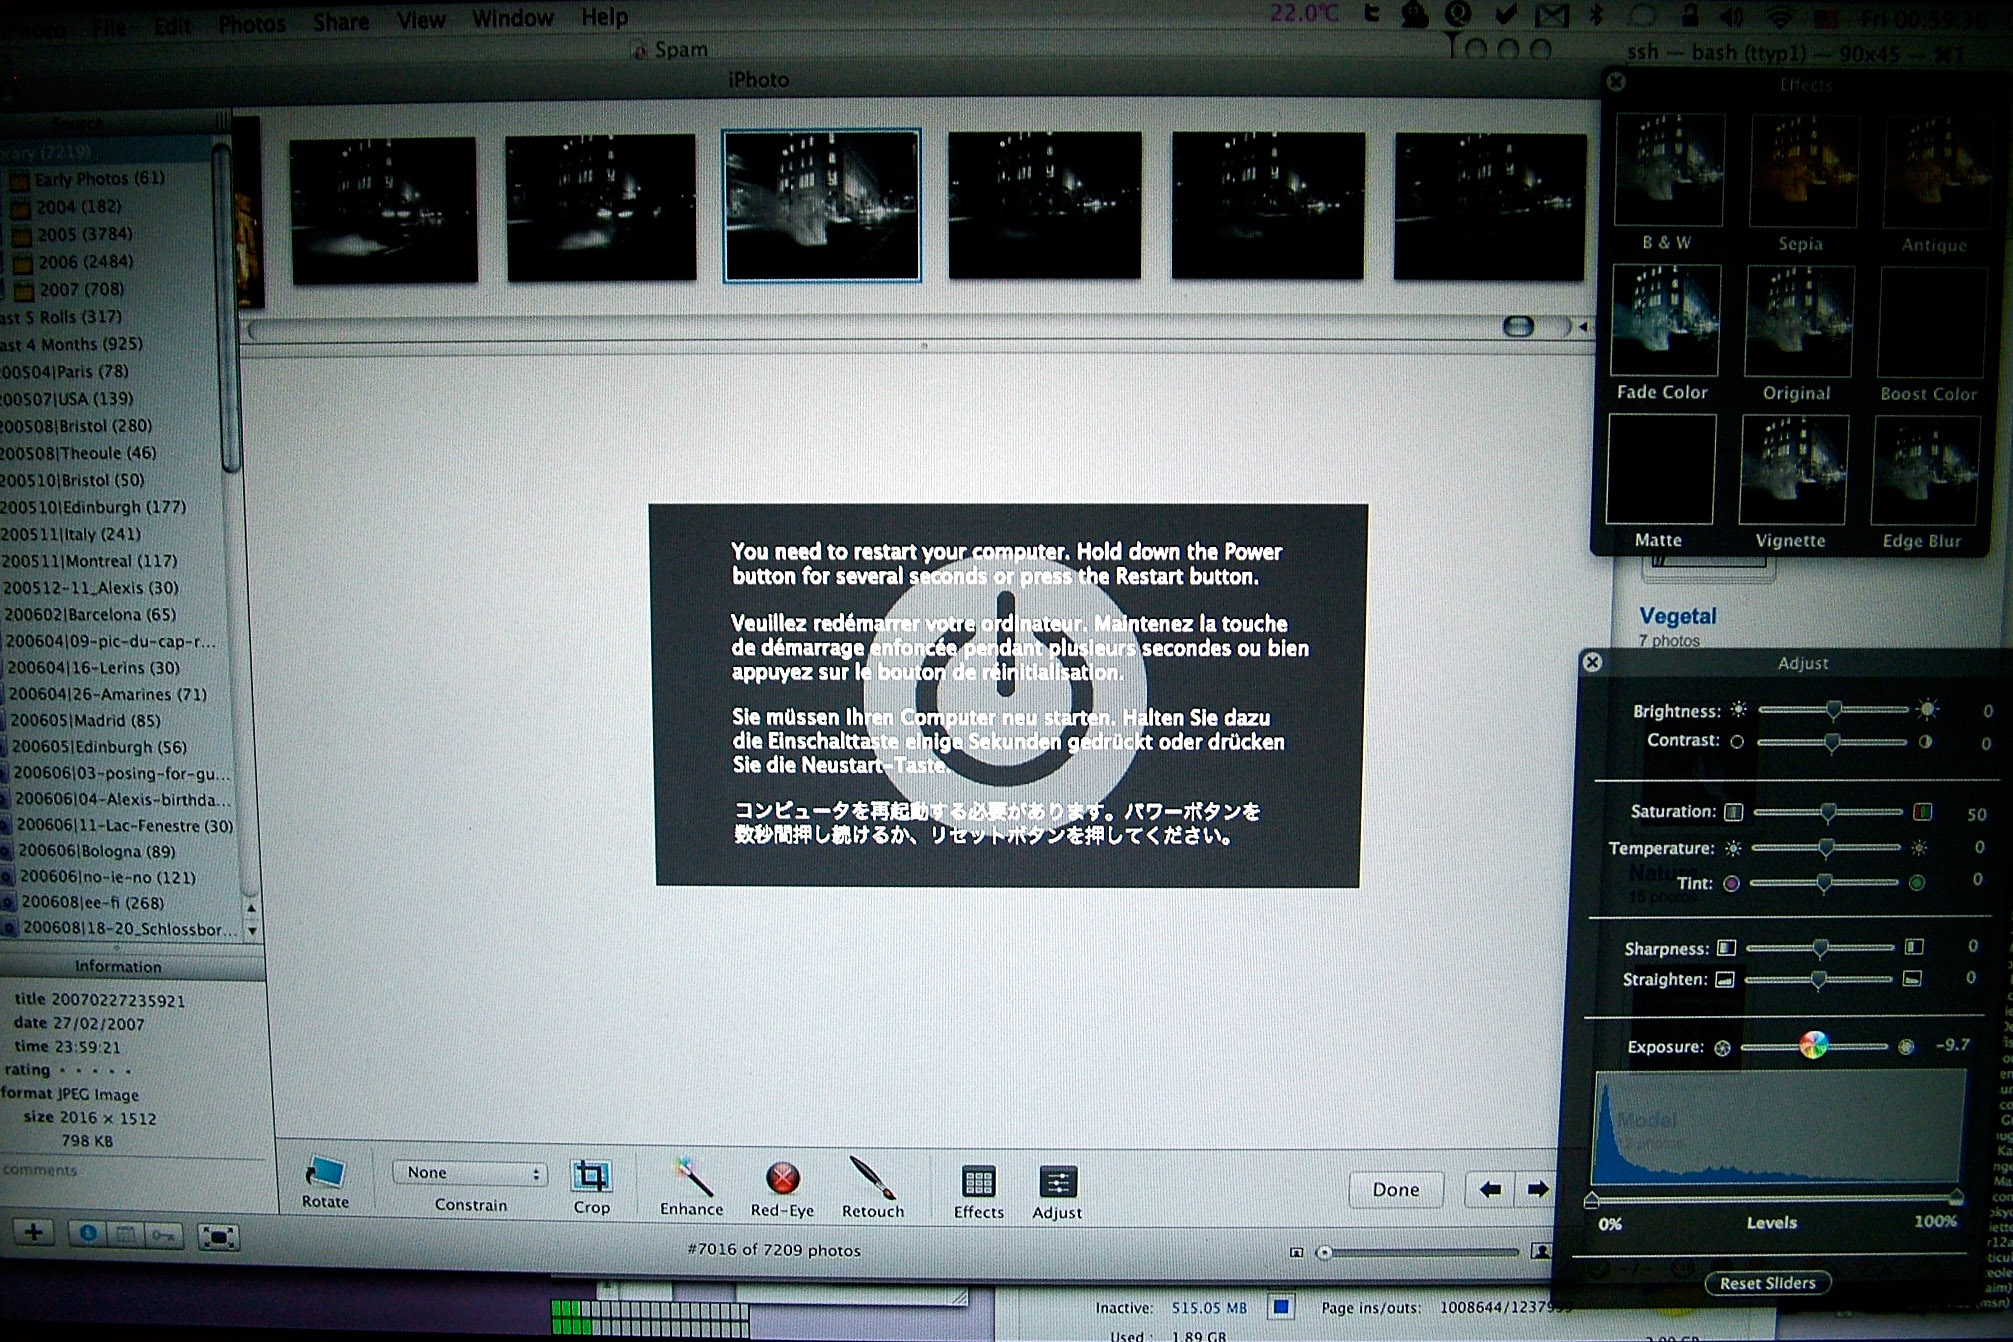Apply the Enhance magic wand
Screen dimensions: 2013x1342
click(692, 1176)
